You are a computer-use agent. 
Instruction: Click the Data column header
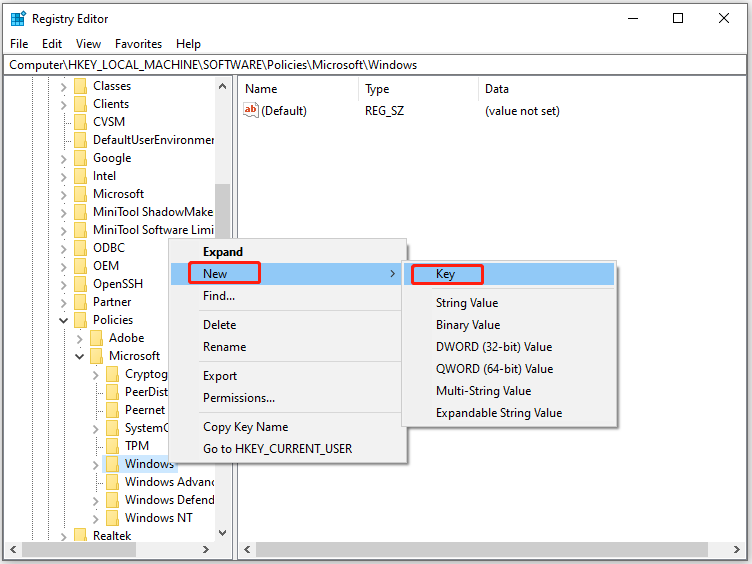click(x=612, y=89)
